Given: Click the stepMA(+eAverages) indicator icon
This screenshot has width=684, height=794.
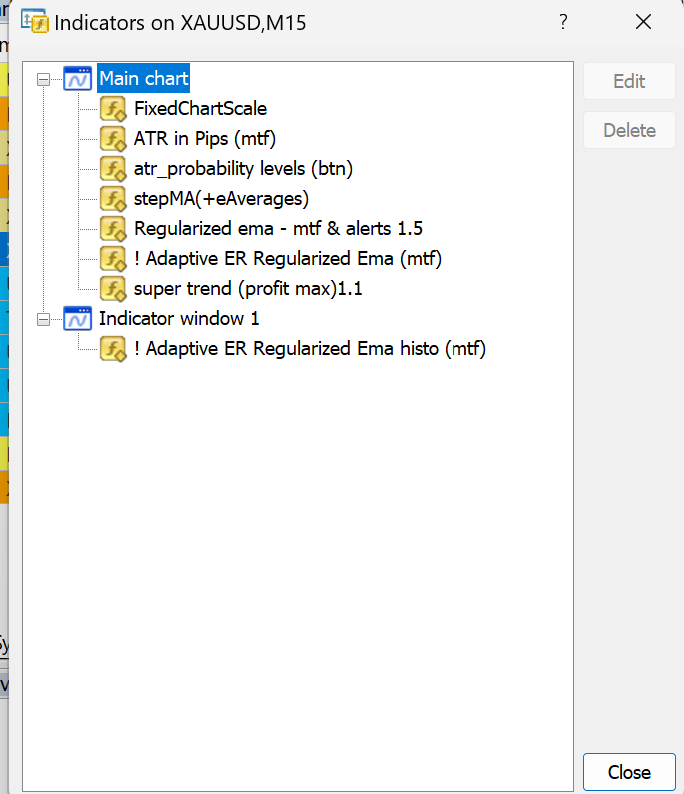Looking at the screenshot, I should point(113,198).
